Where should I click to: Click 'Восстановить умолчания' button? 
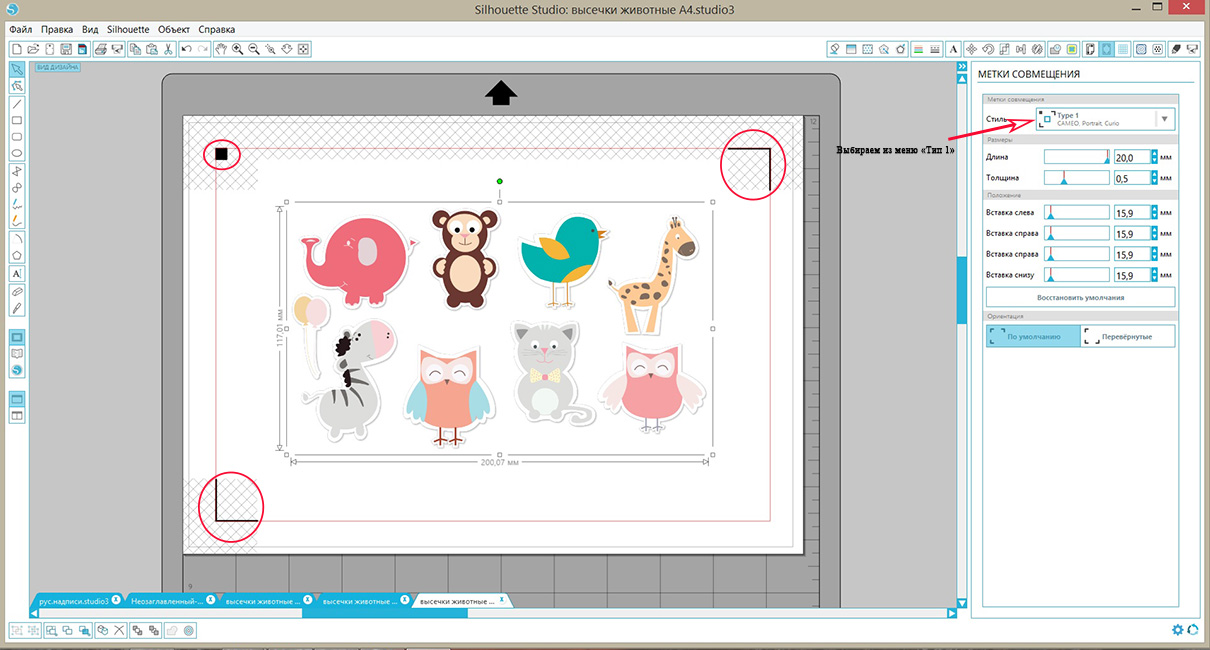1080,297
